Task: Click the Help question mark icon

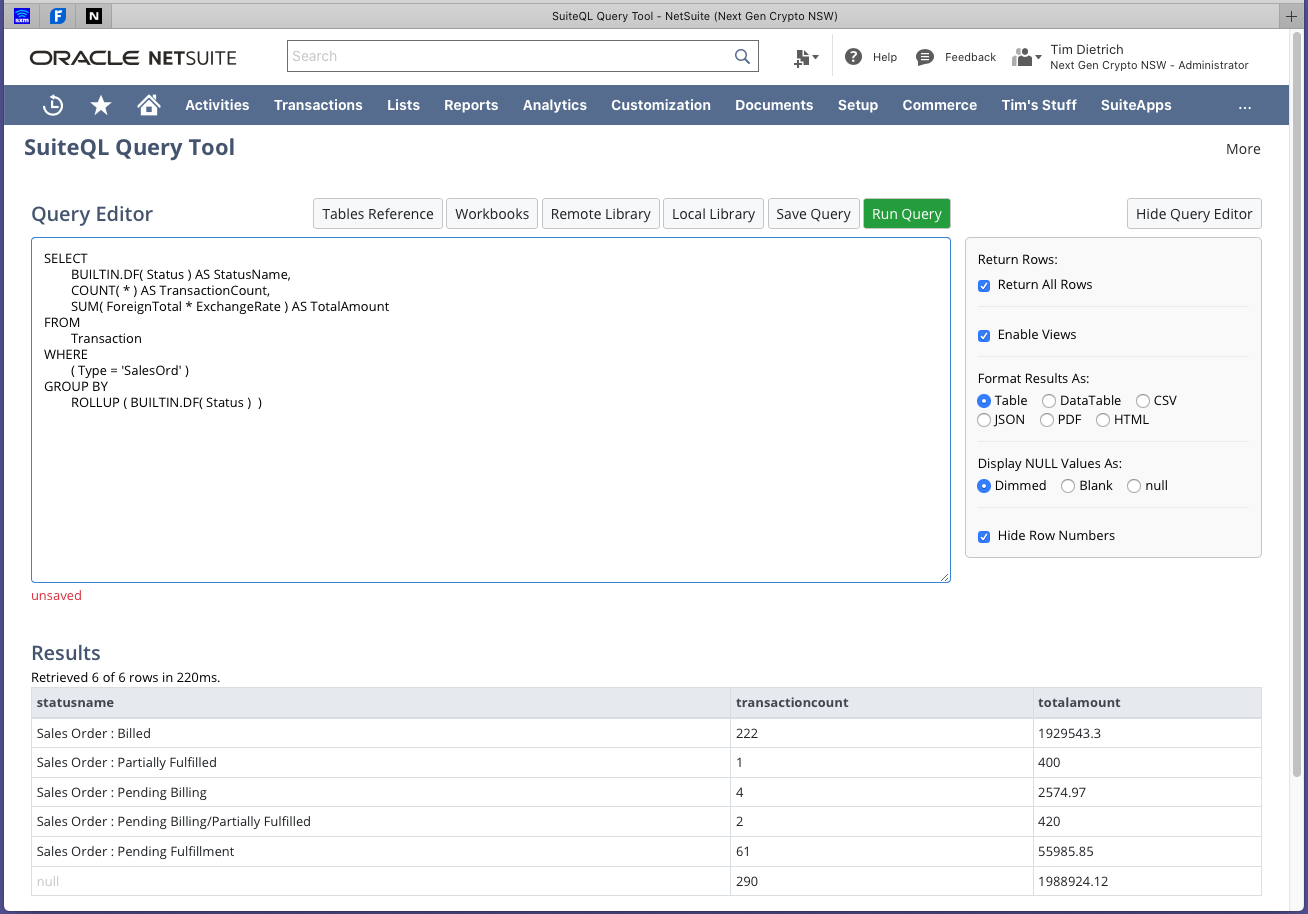Action: click(853, 57)
